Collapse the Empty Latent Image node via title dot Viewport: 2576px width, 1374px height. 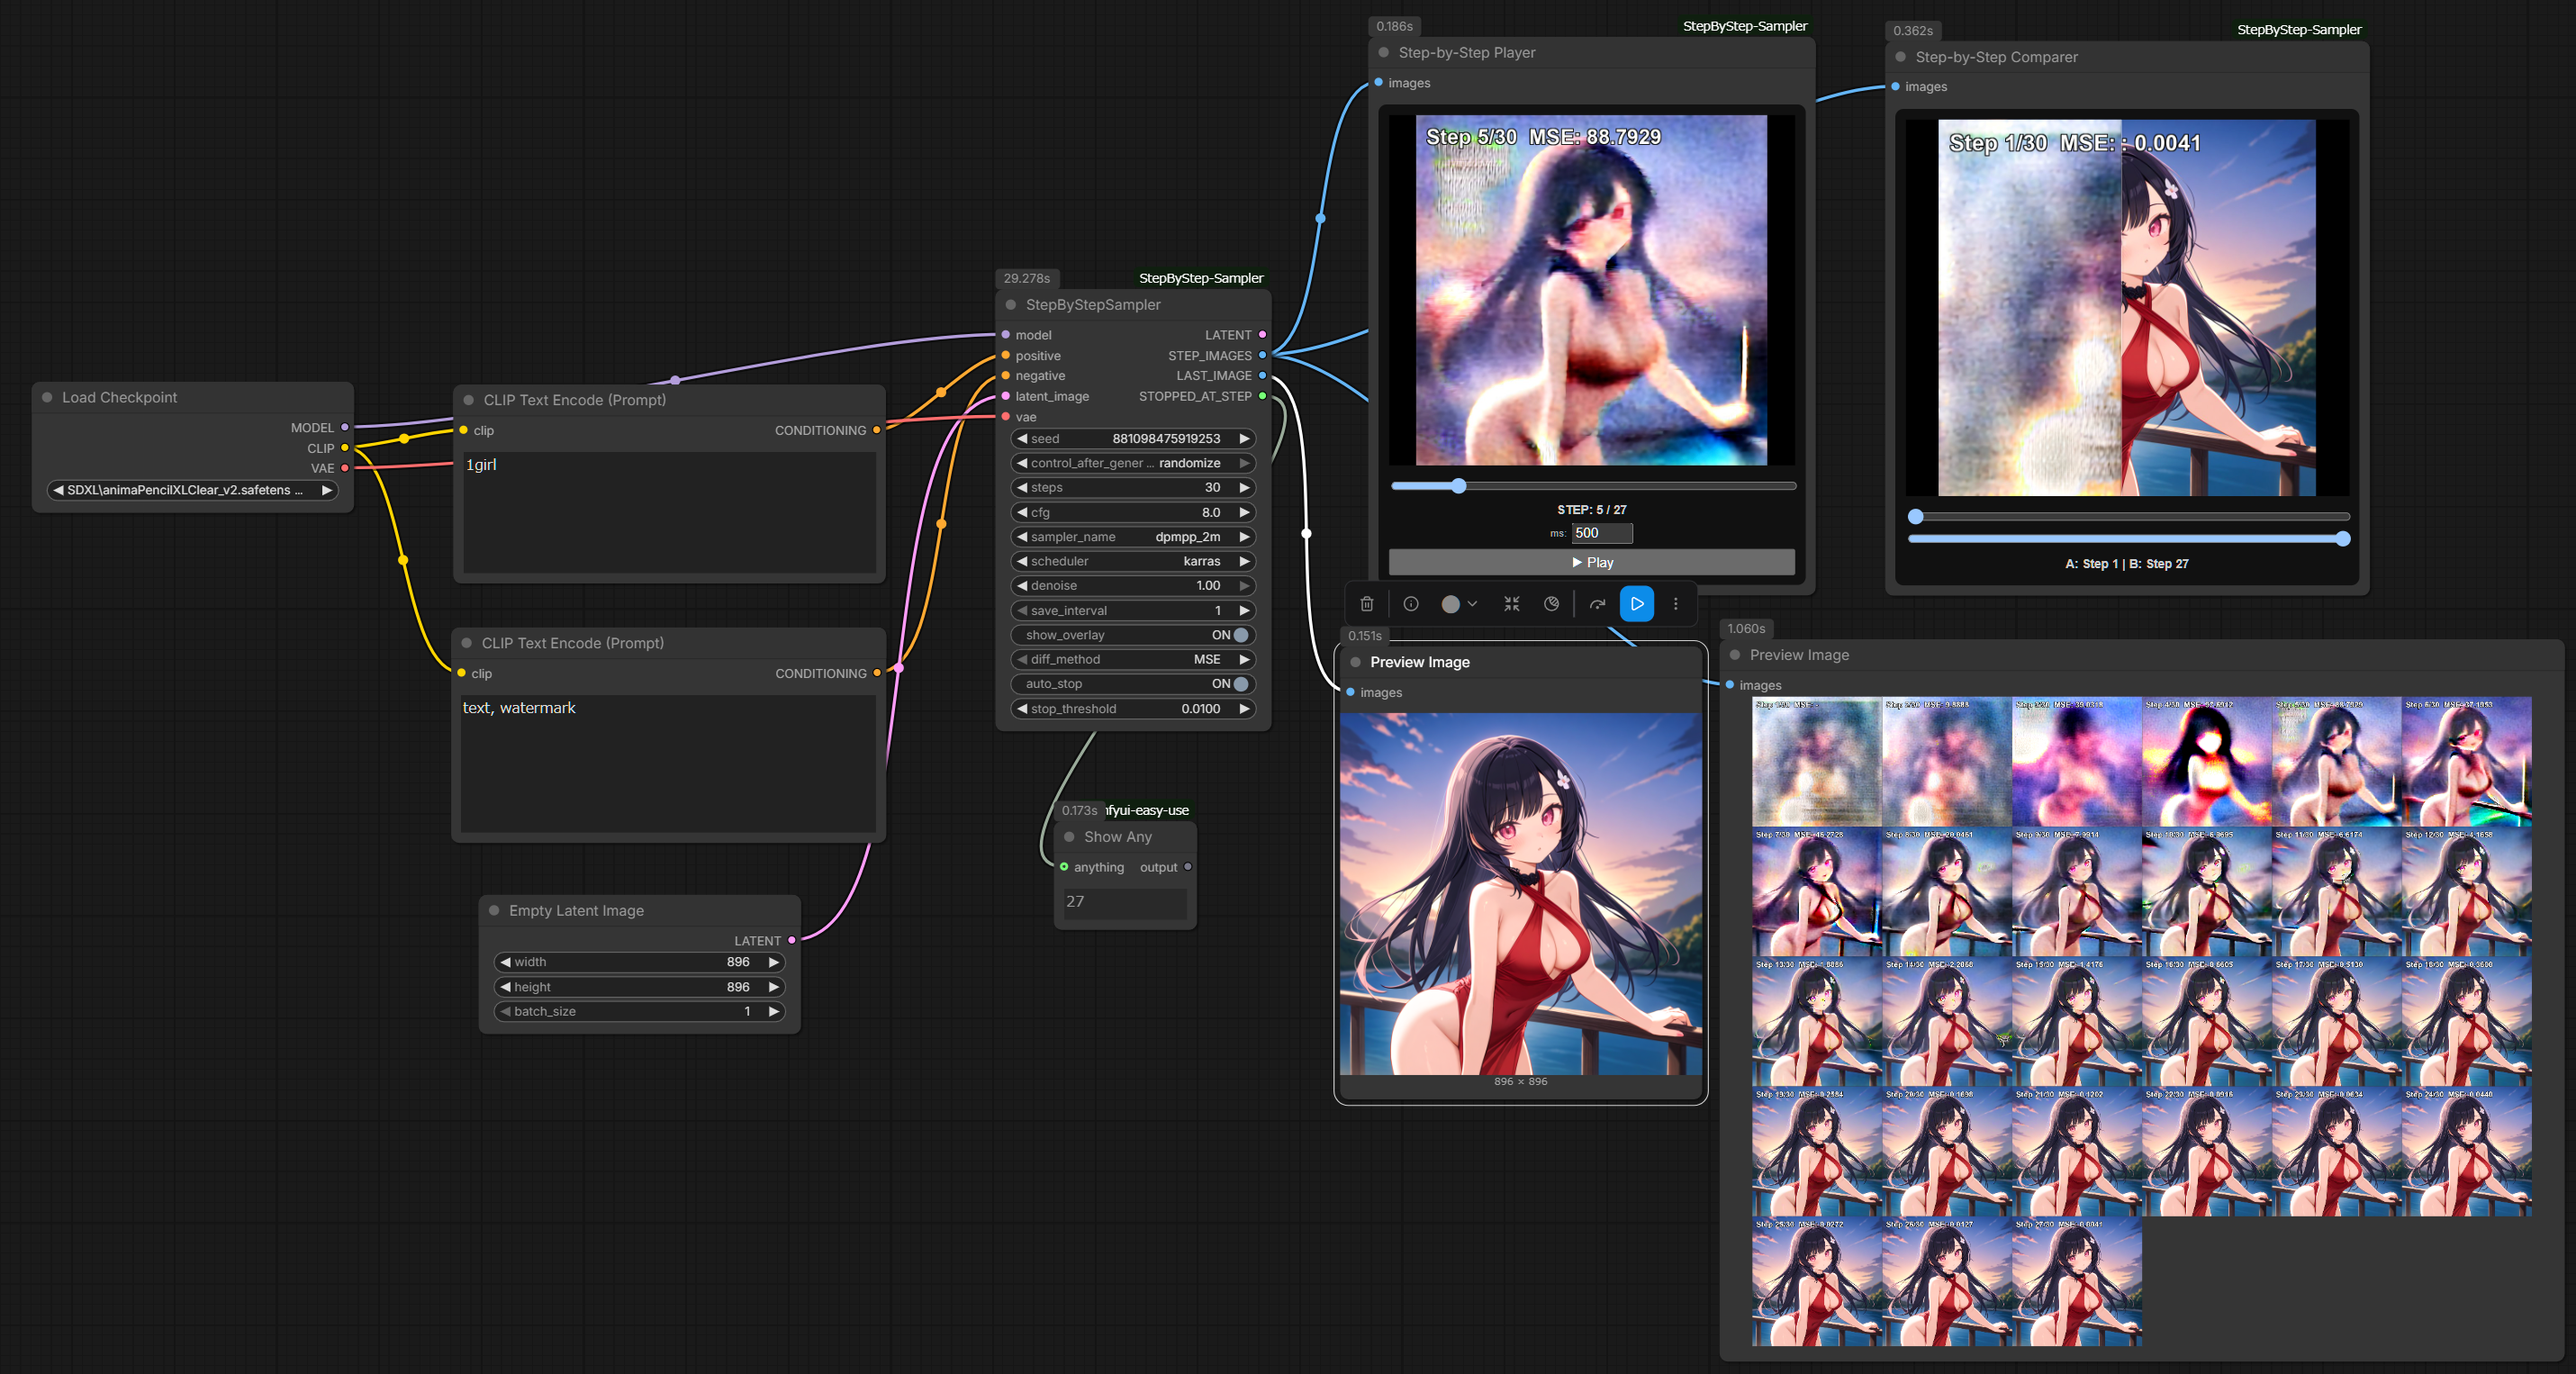click(494, 910)
